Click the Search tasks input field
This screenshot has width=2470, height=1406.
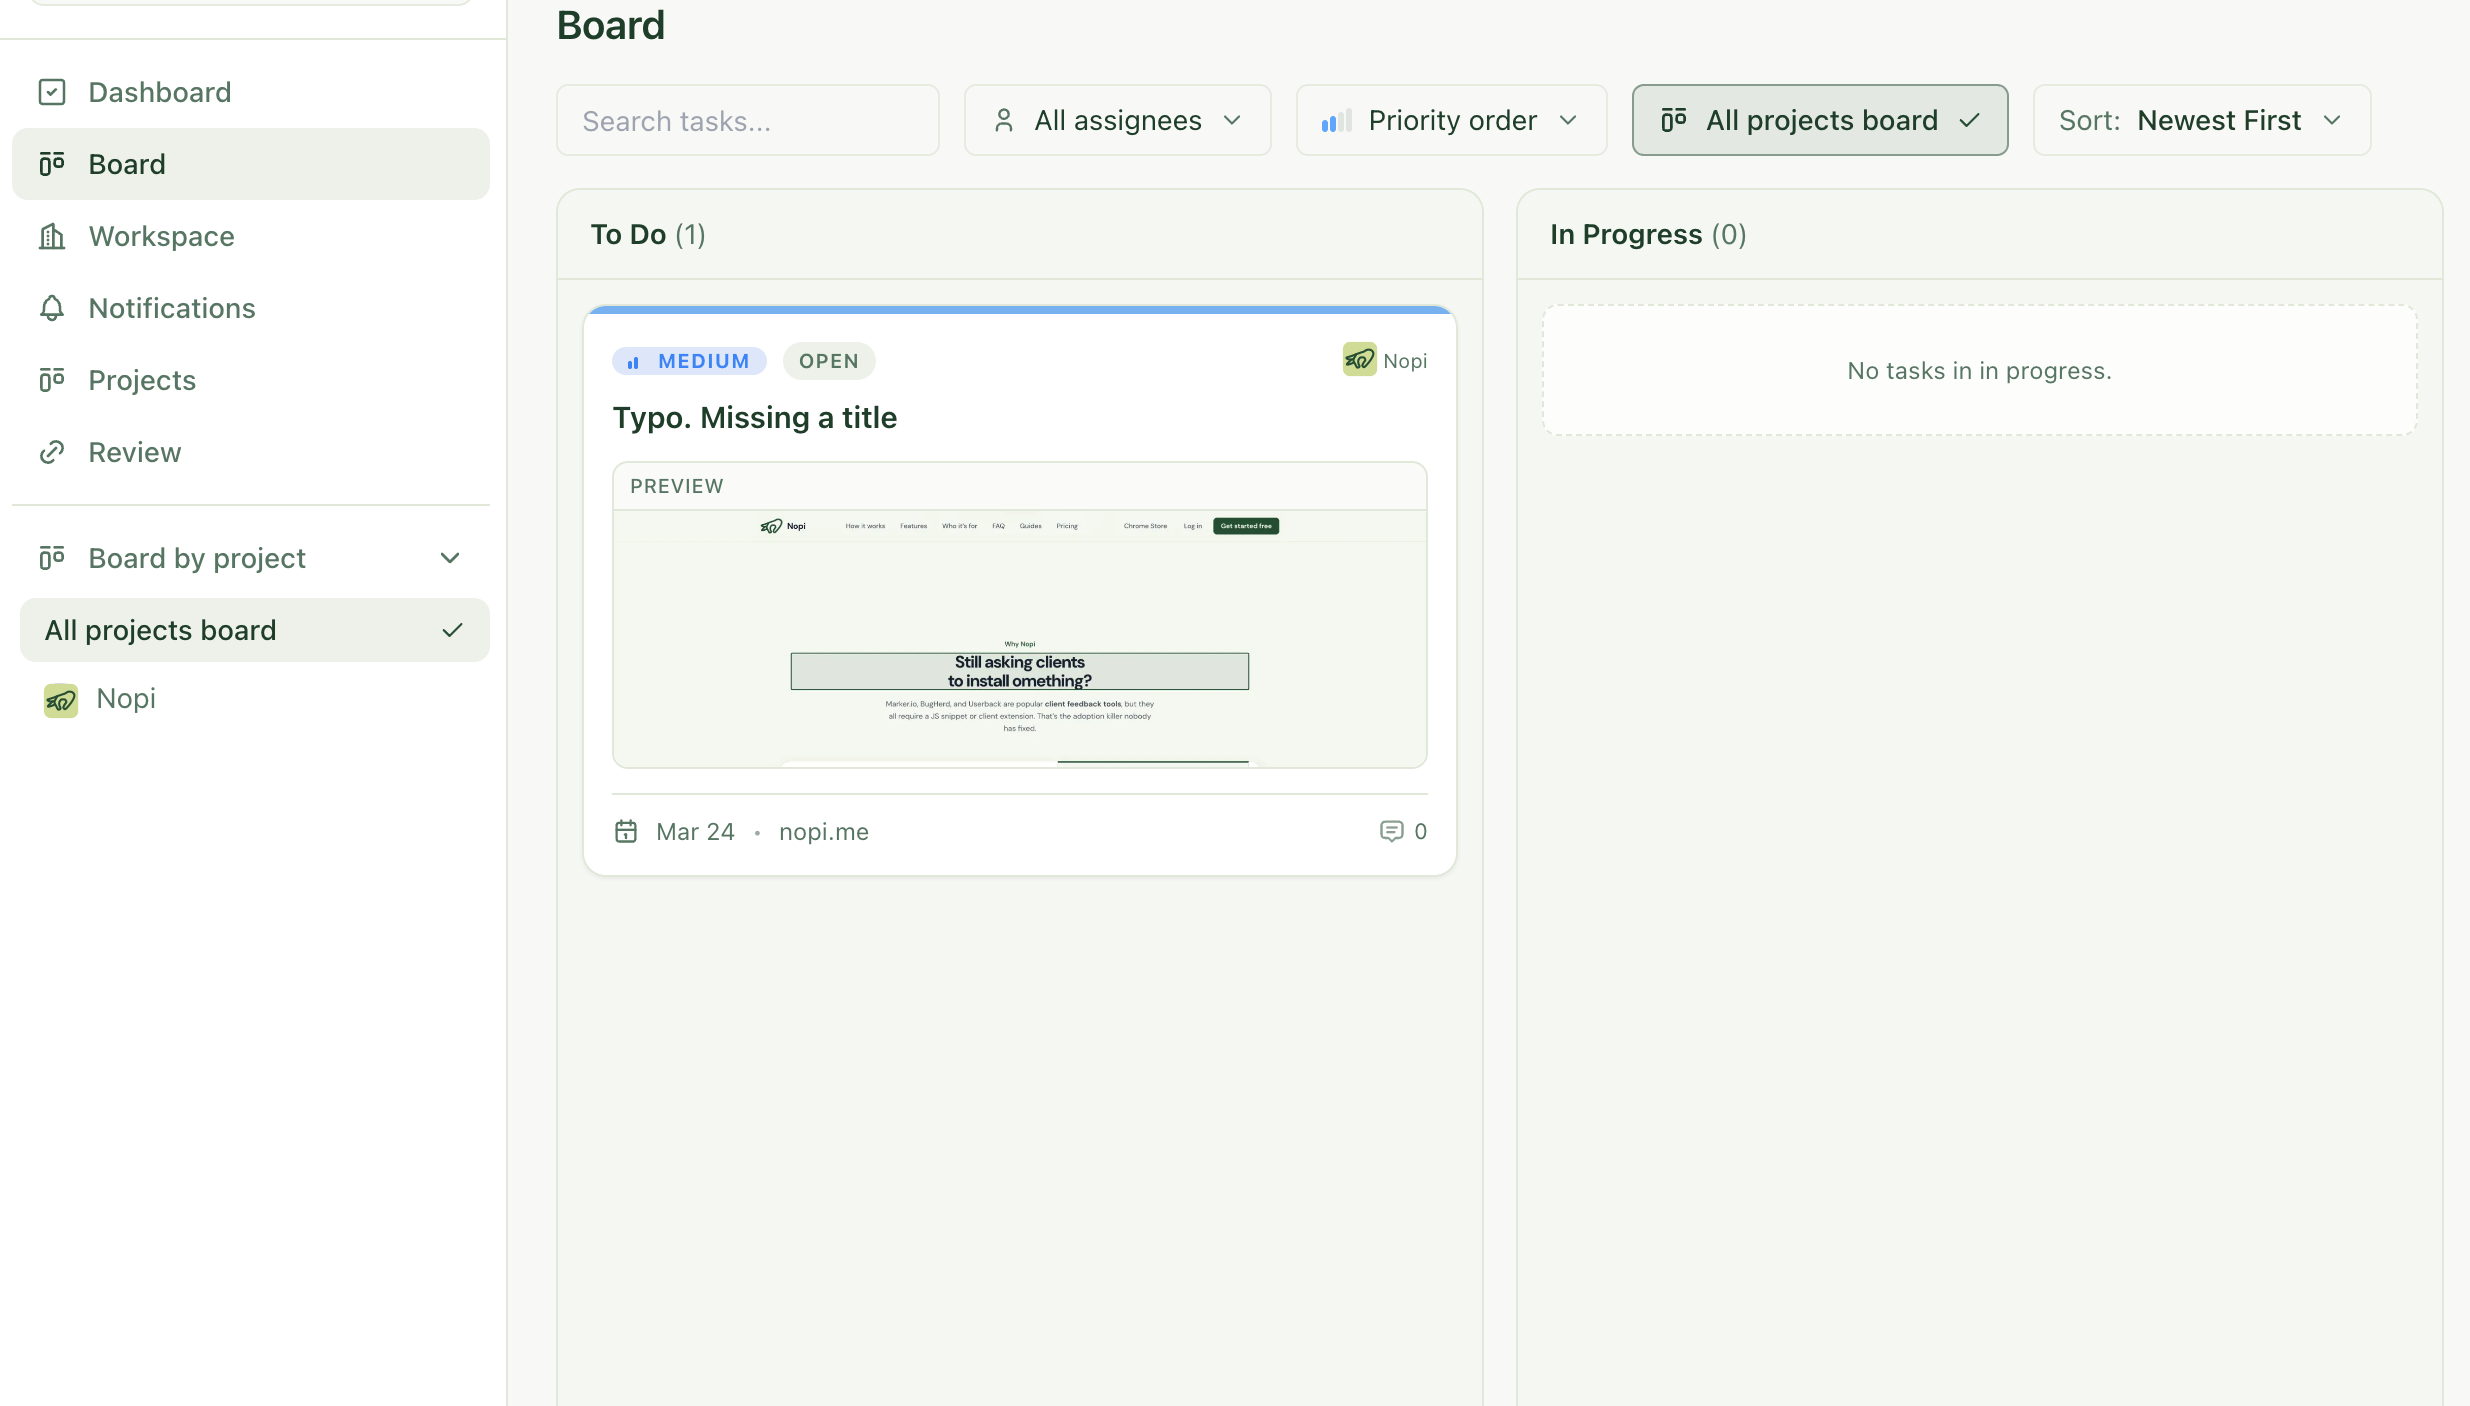[746, 120]
